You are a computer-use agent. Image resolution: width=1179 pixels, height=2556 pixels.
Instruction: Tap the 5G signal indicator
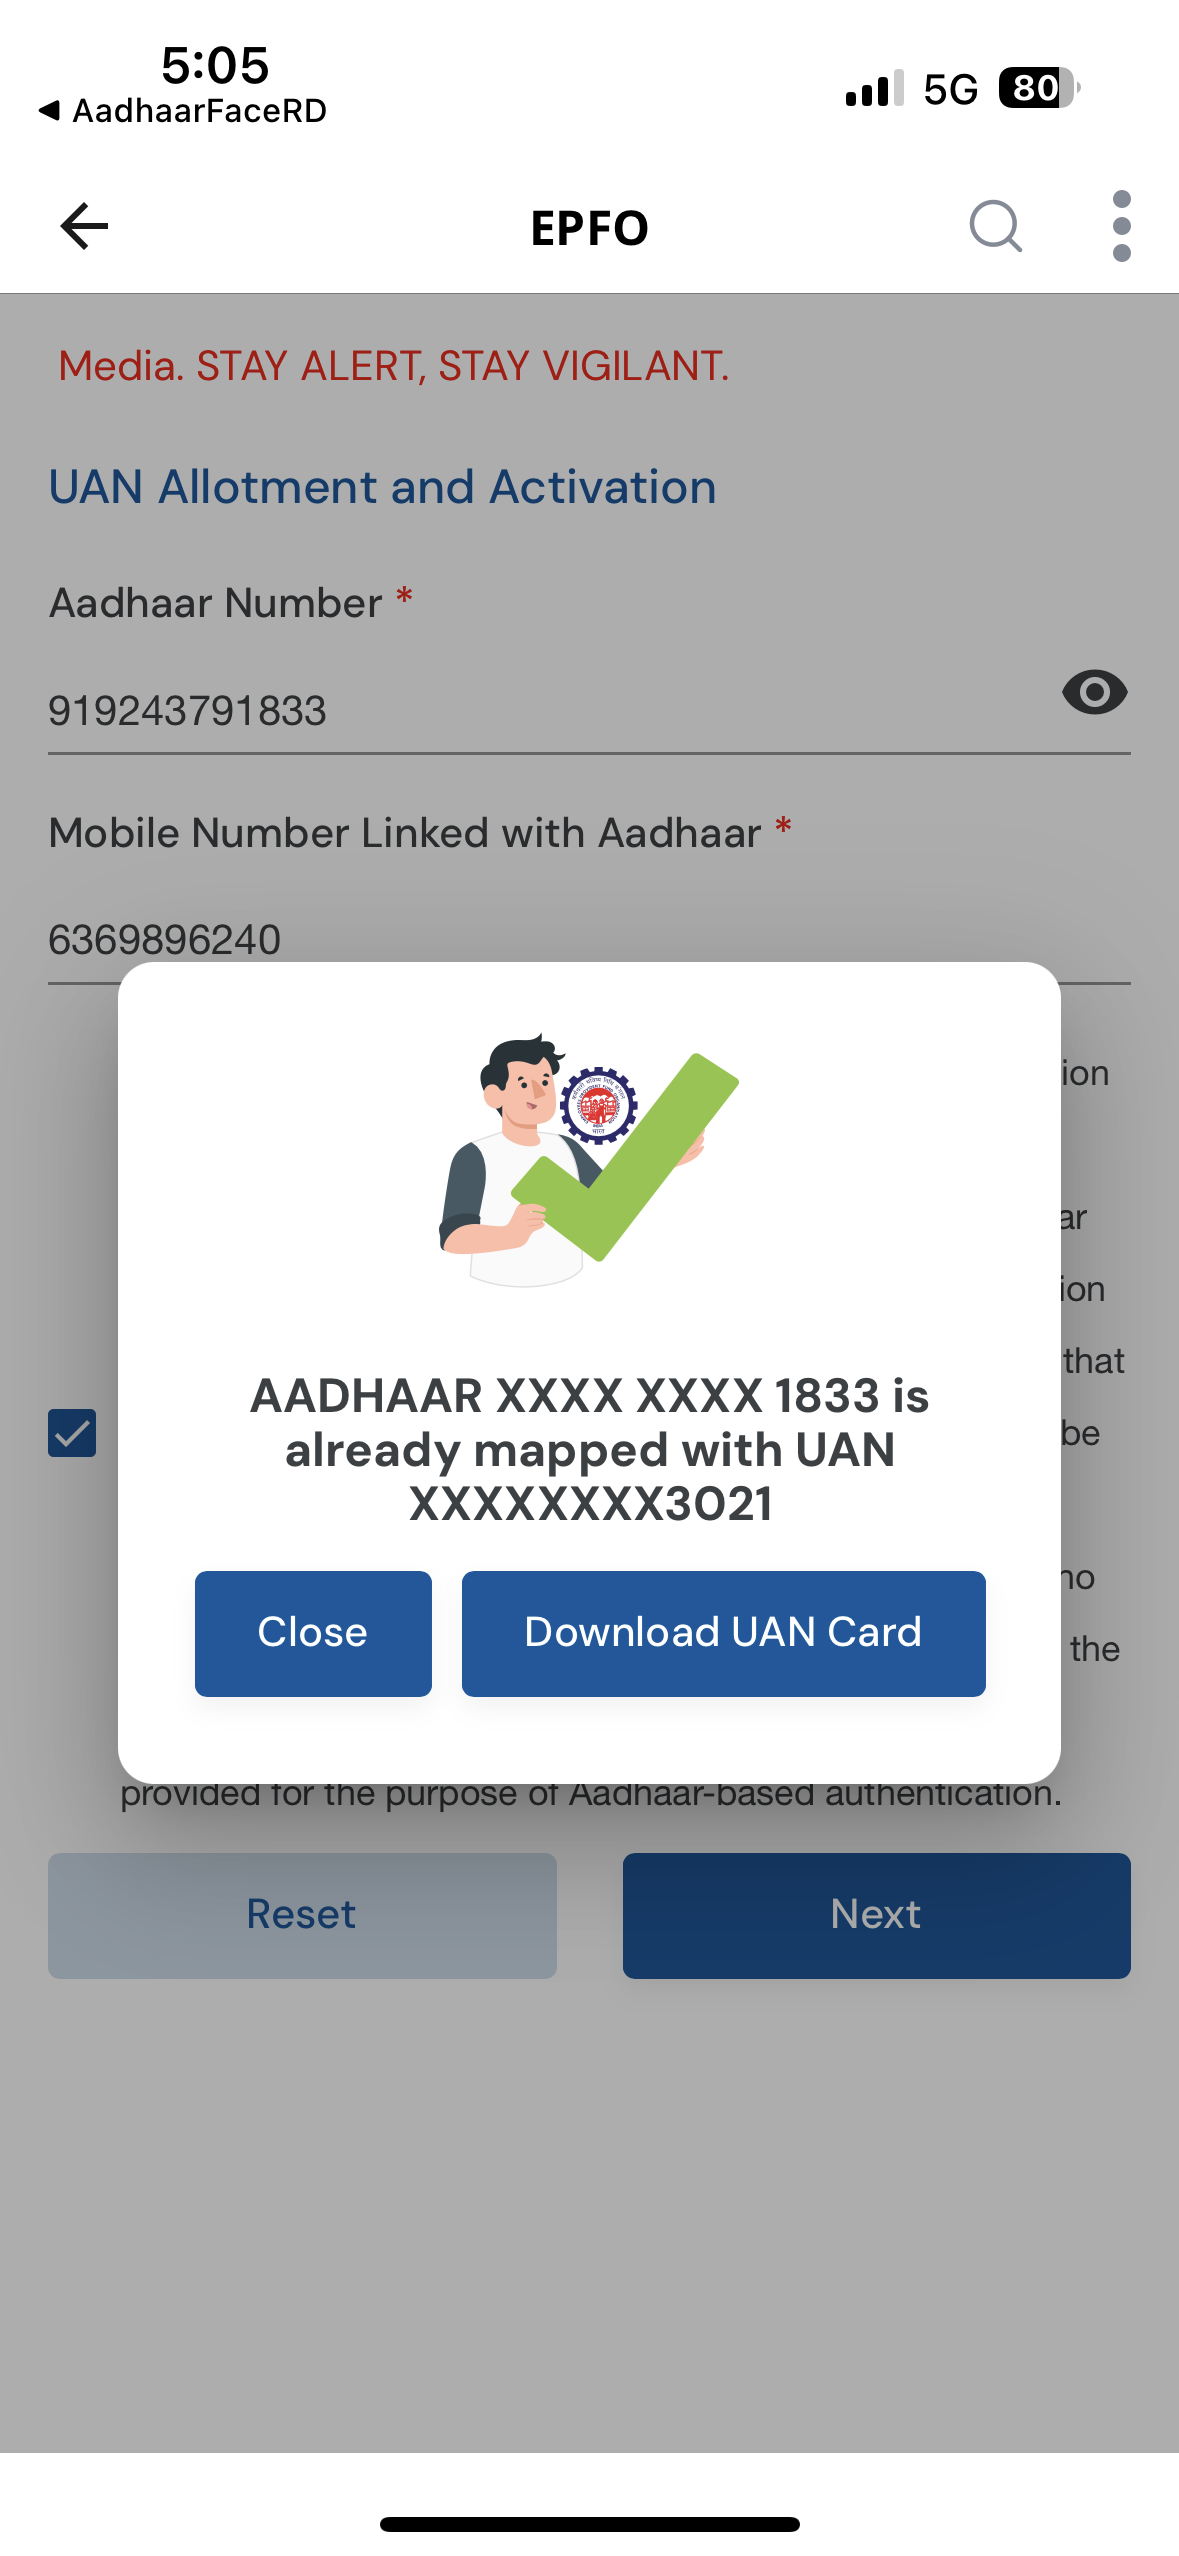click(950, 89)
